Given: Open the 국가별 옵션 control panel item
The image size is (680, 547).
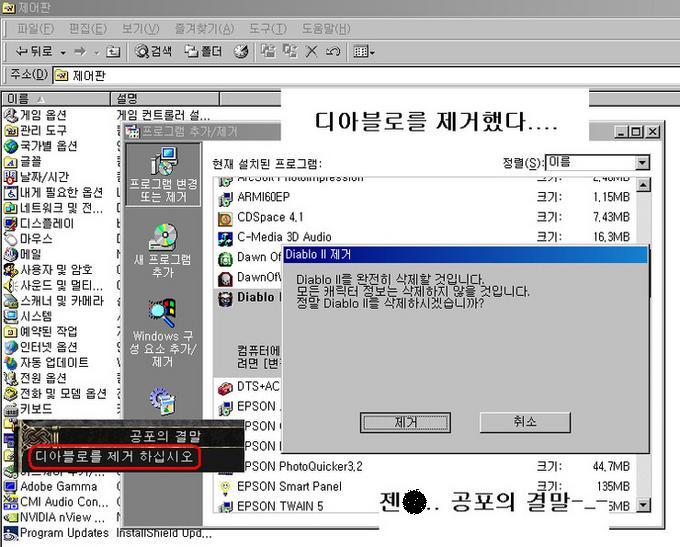Looking at the screenshot, I should coord(41,146).
